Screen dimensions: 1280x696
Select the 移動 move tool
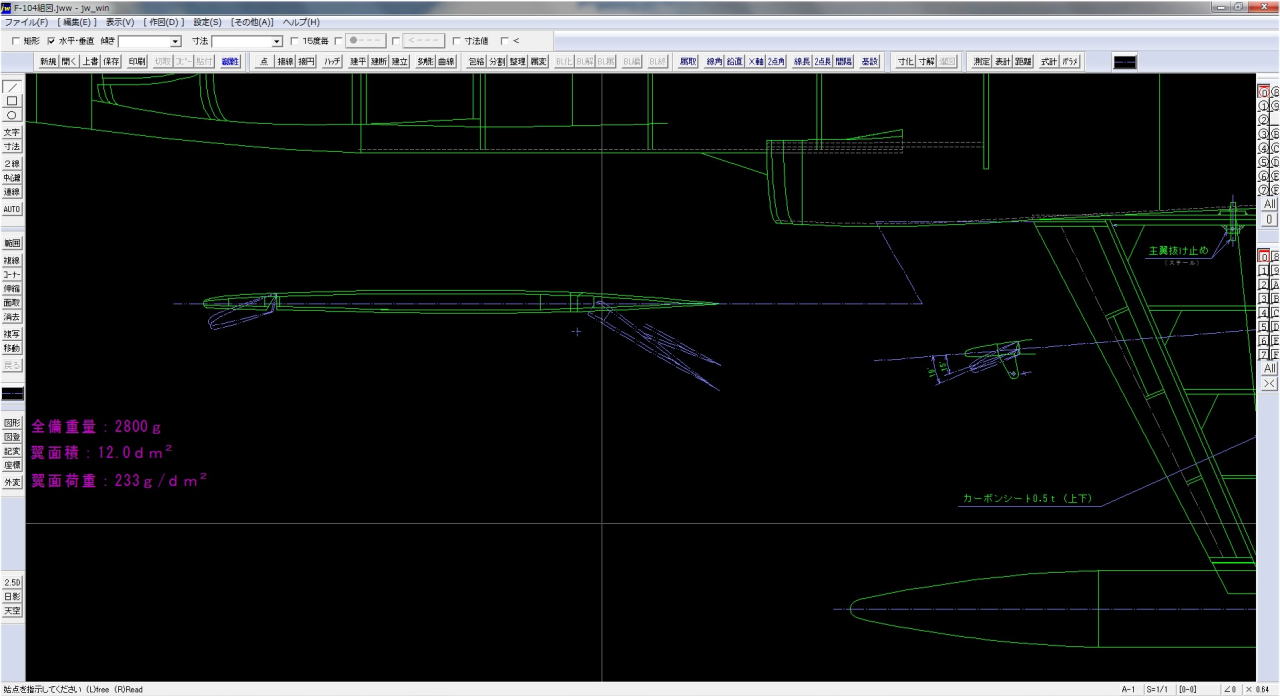coord(12,349)
